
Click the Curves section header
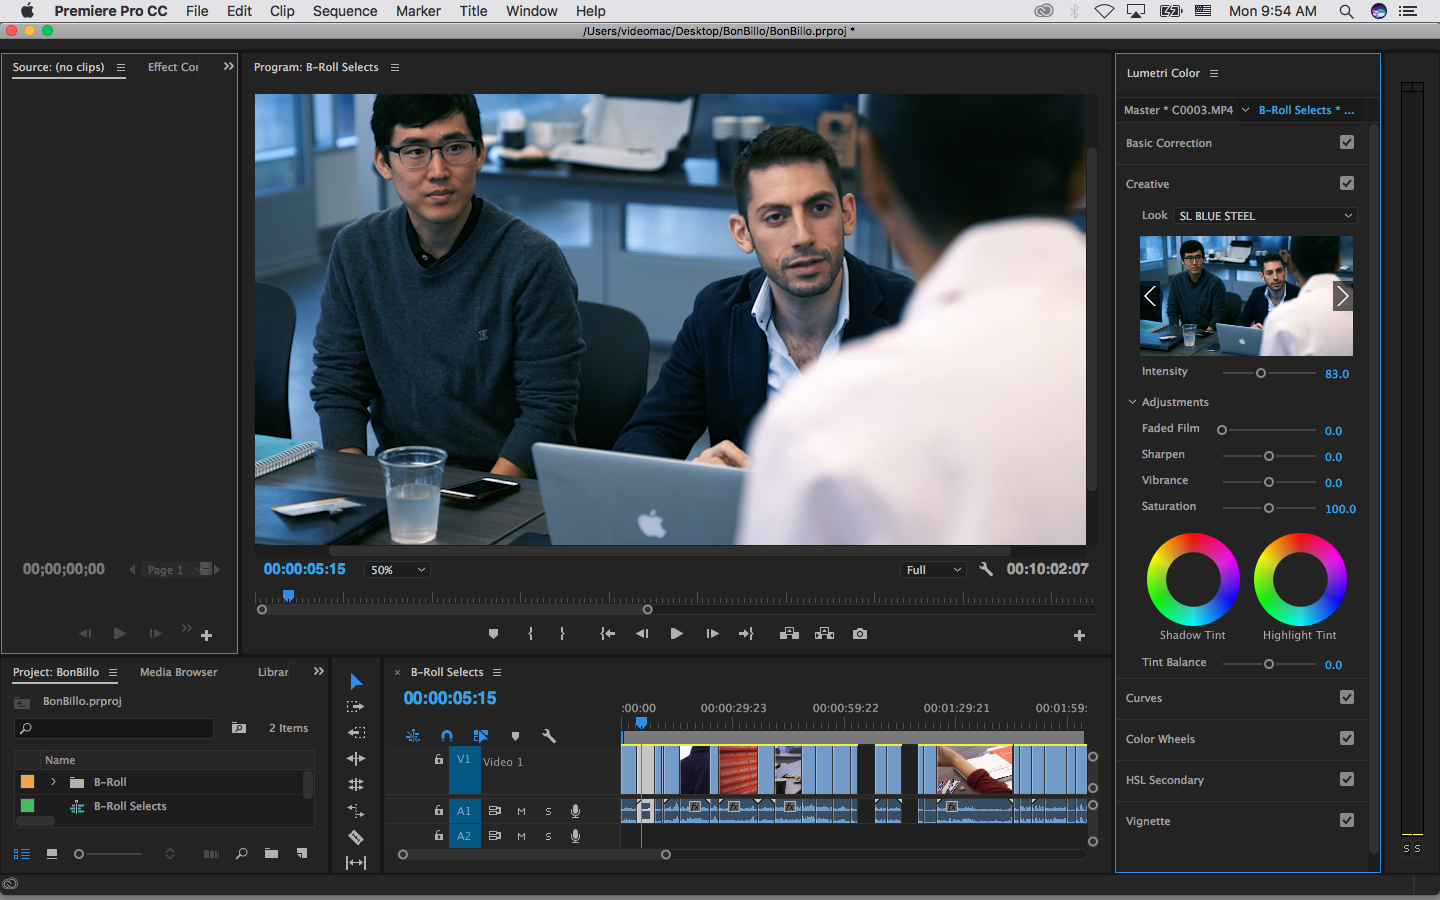(1144, 698)
